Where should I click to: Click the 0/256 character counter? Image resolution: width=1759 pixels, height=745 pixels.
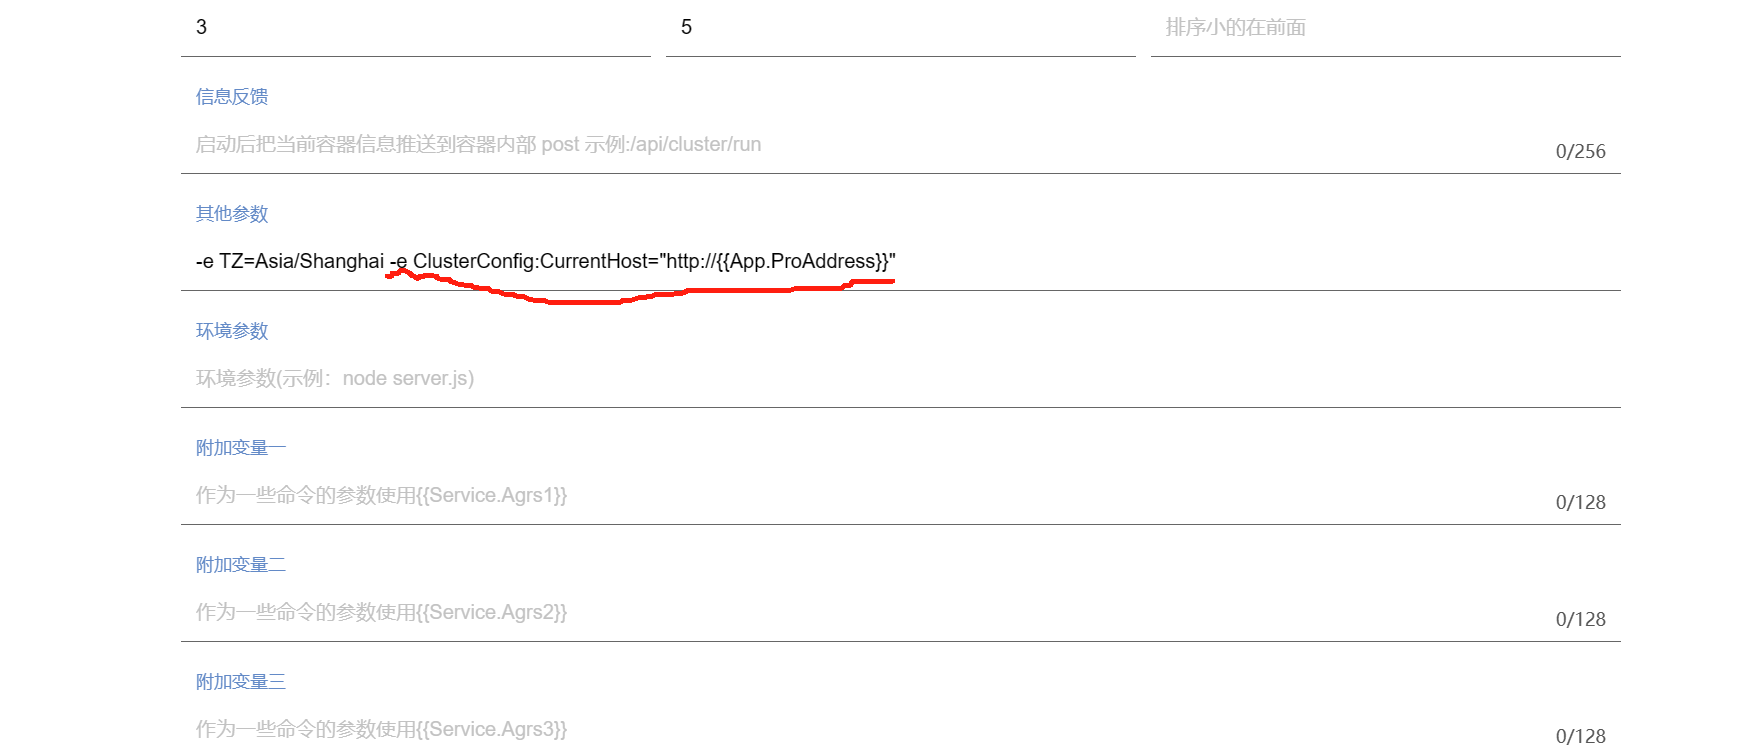(x=1580, y=151)
